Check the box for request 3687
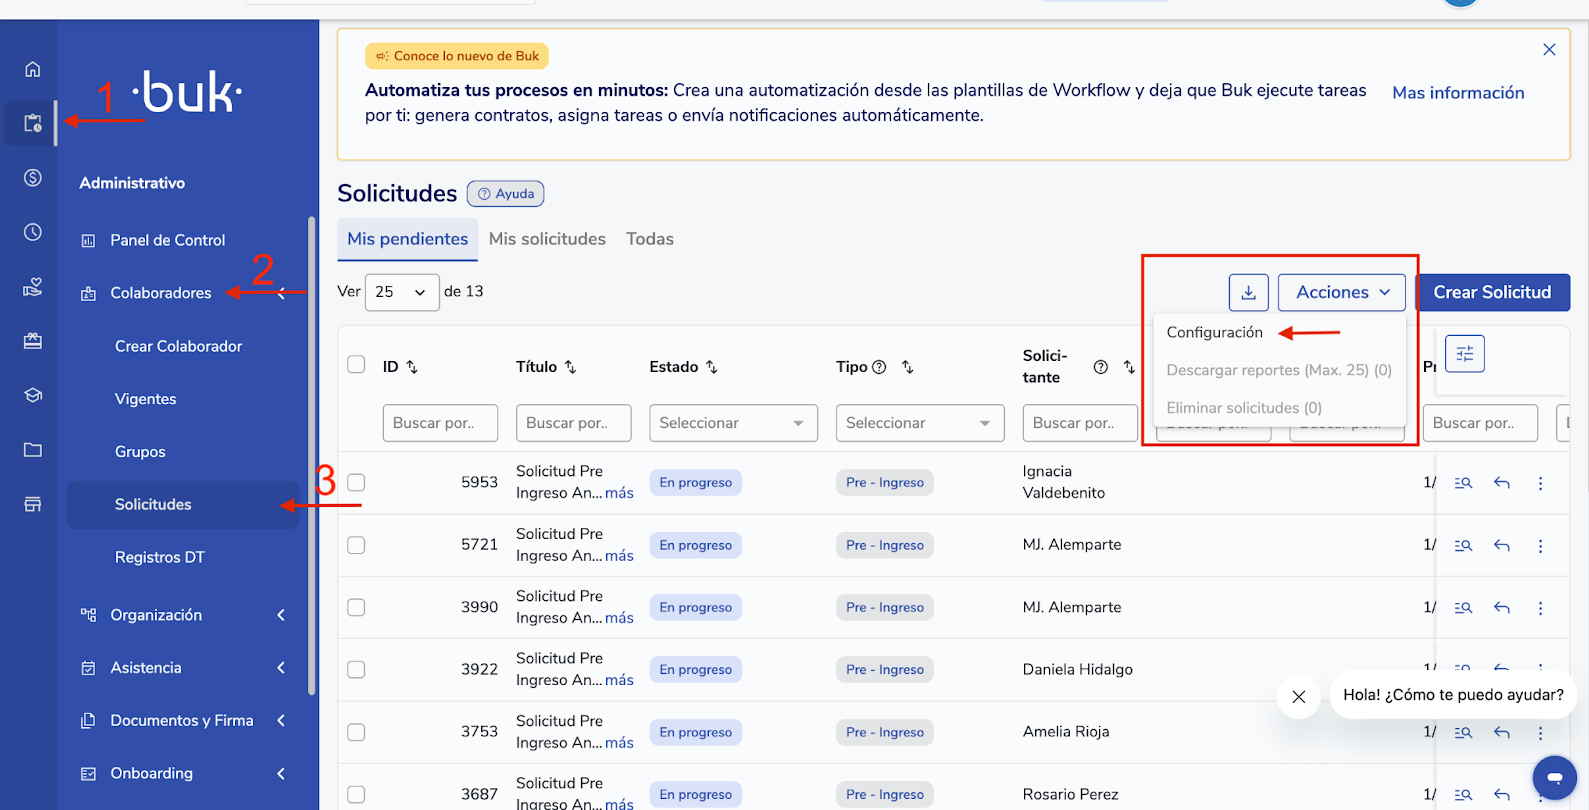This screenshot has width=1589, height=810. coord(356,794)
